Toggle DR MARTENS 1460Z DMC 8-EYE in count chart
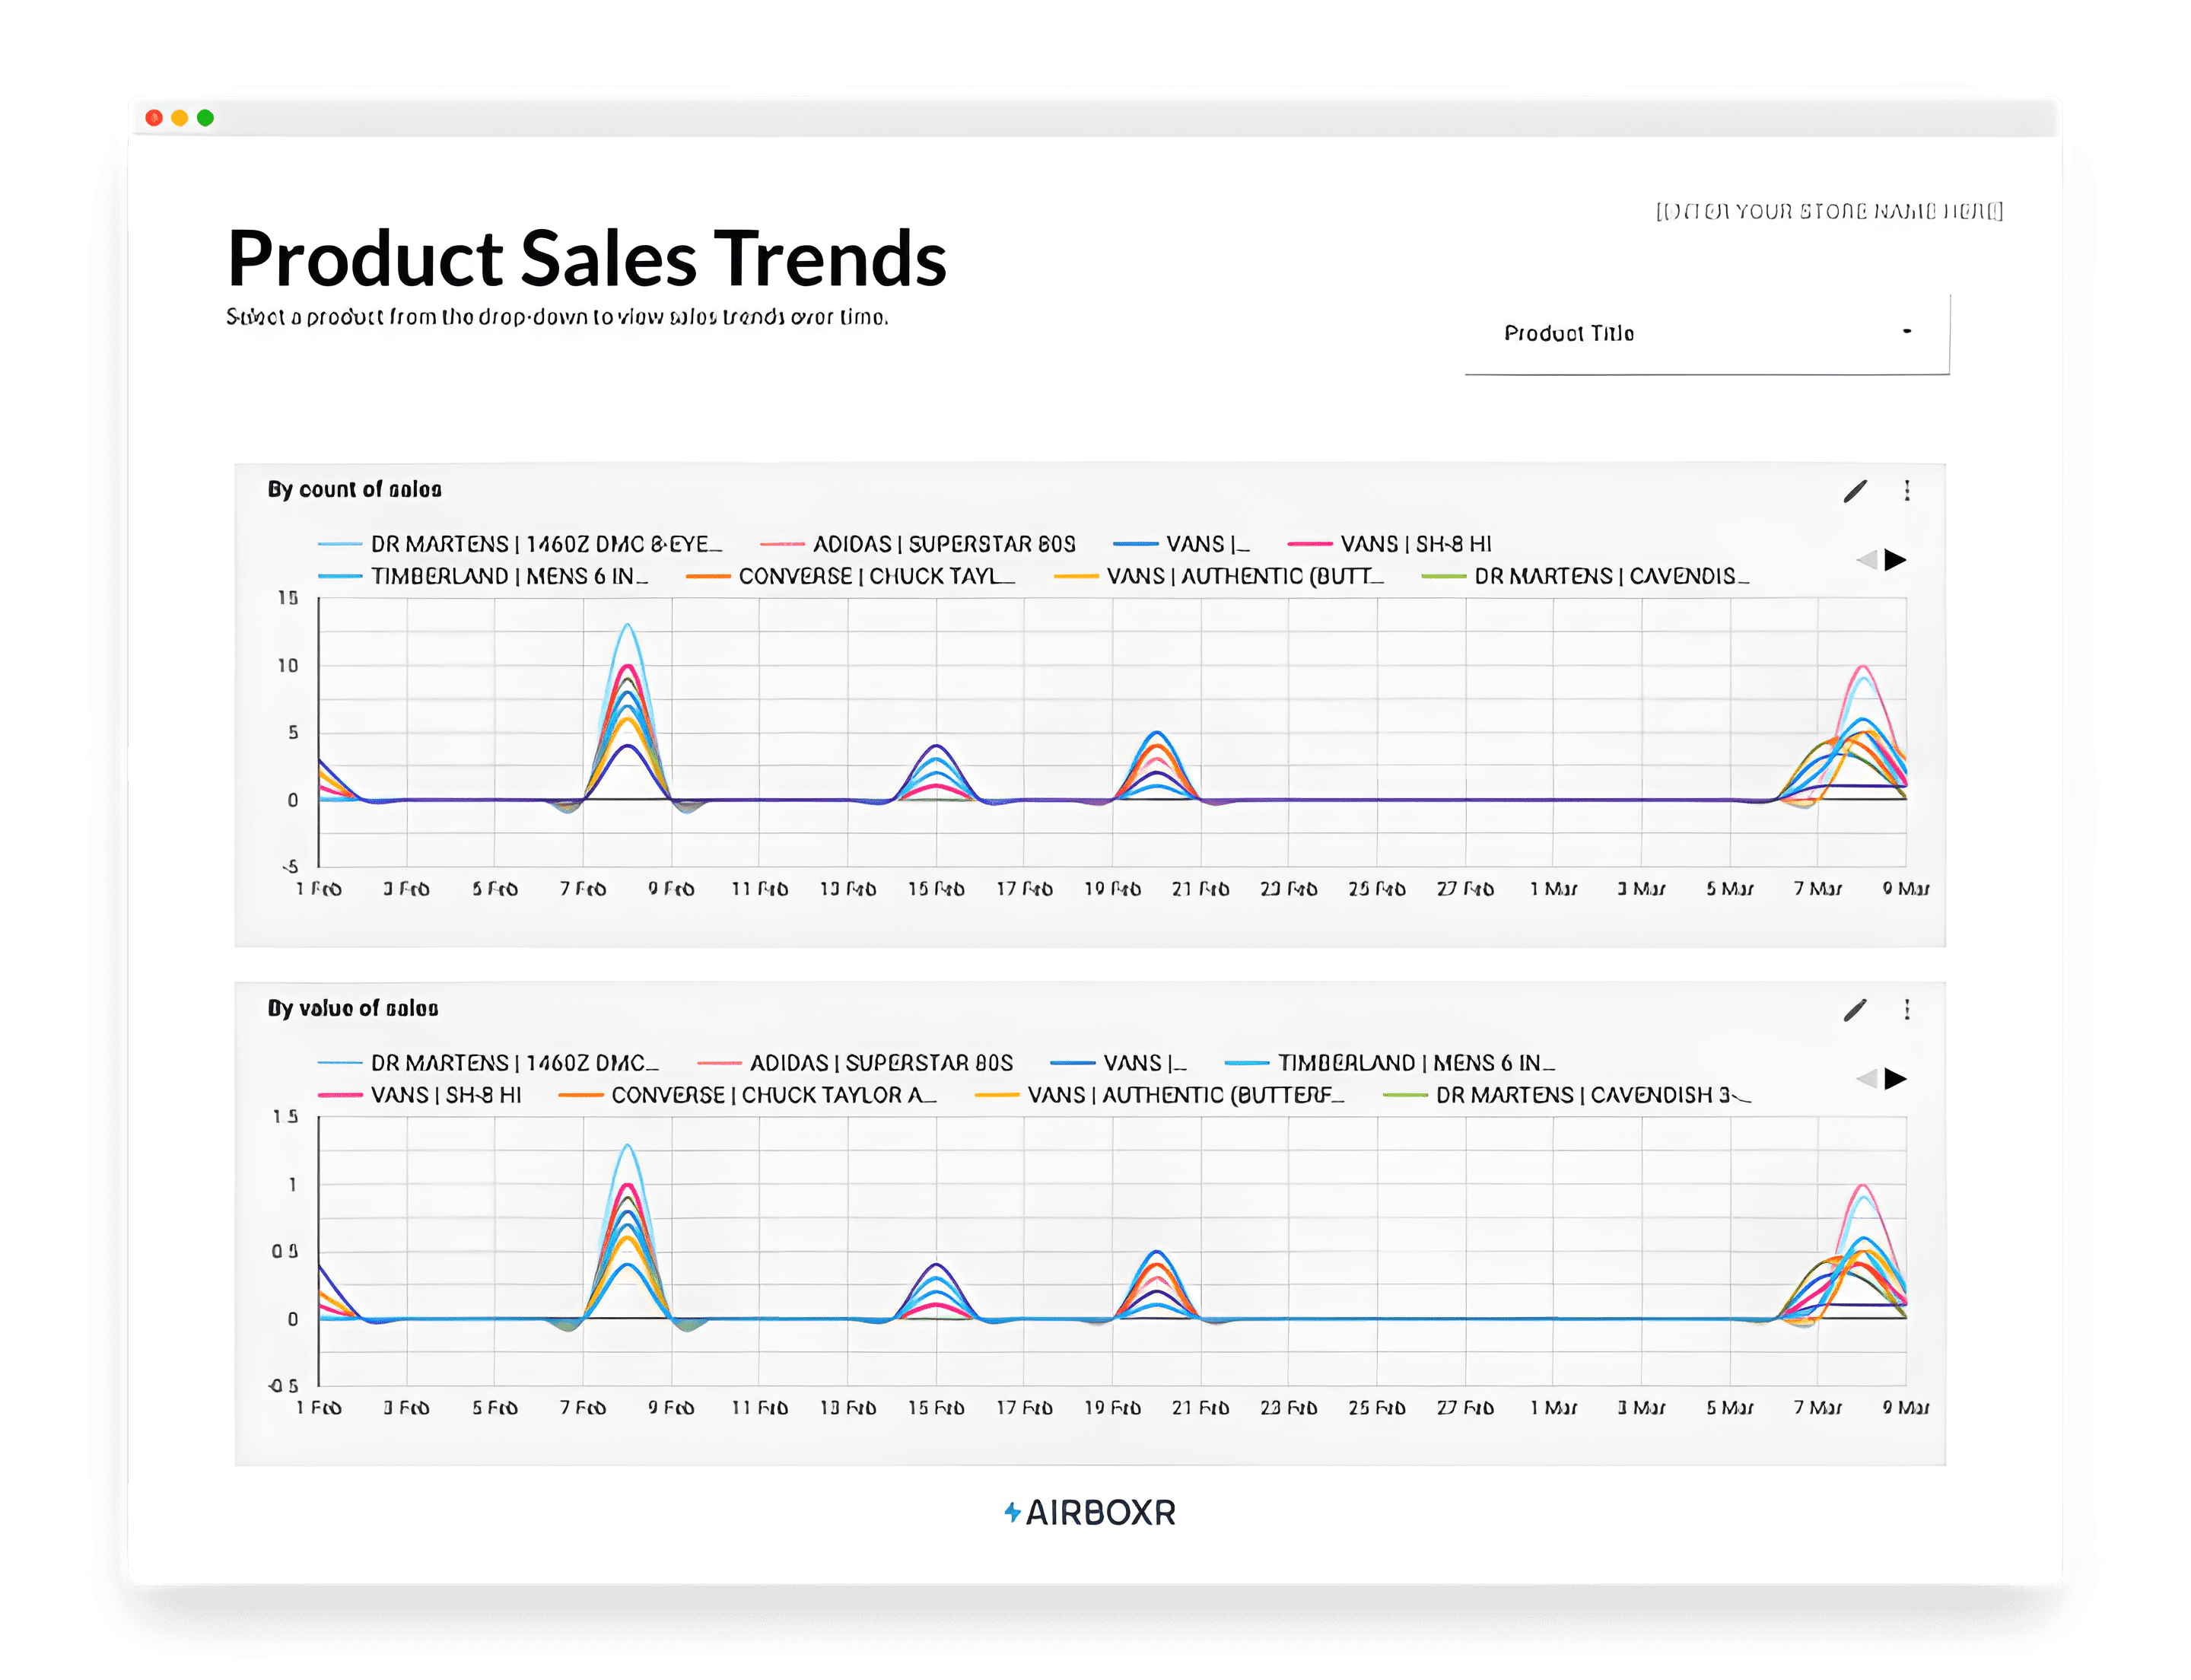Image resolution: width=2191 pixels, height=1680 pixels. pyautogui.click(x=520, y=544)
